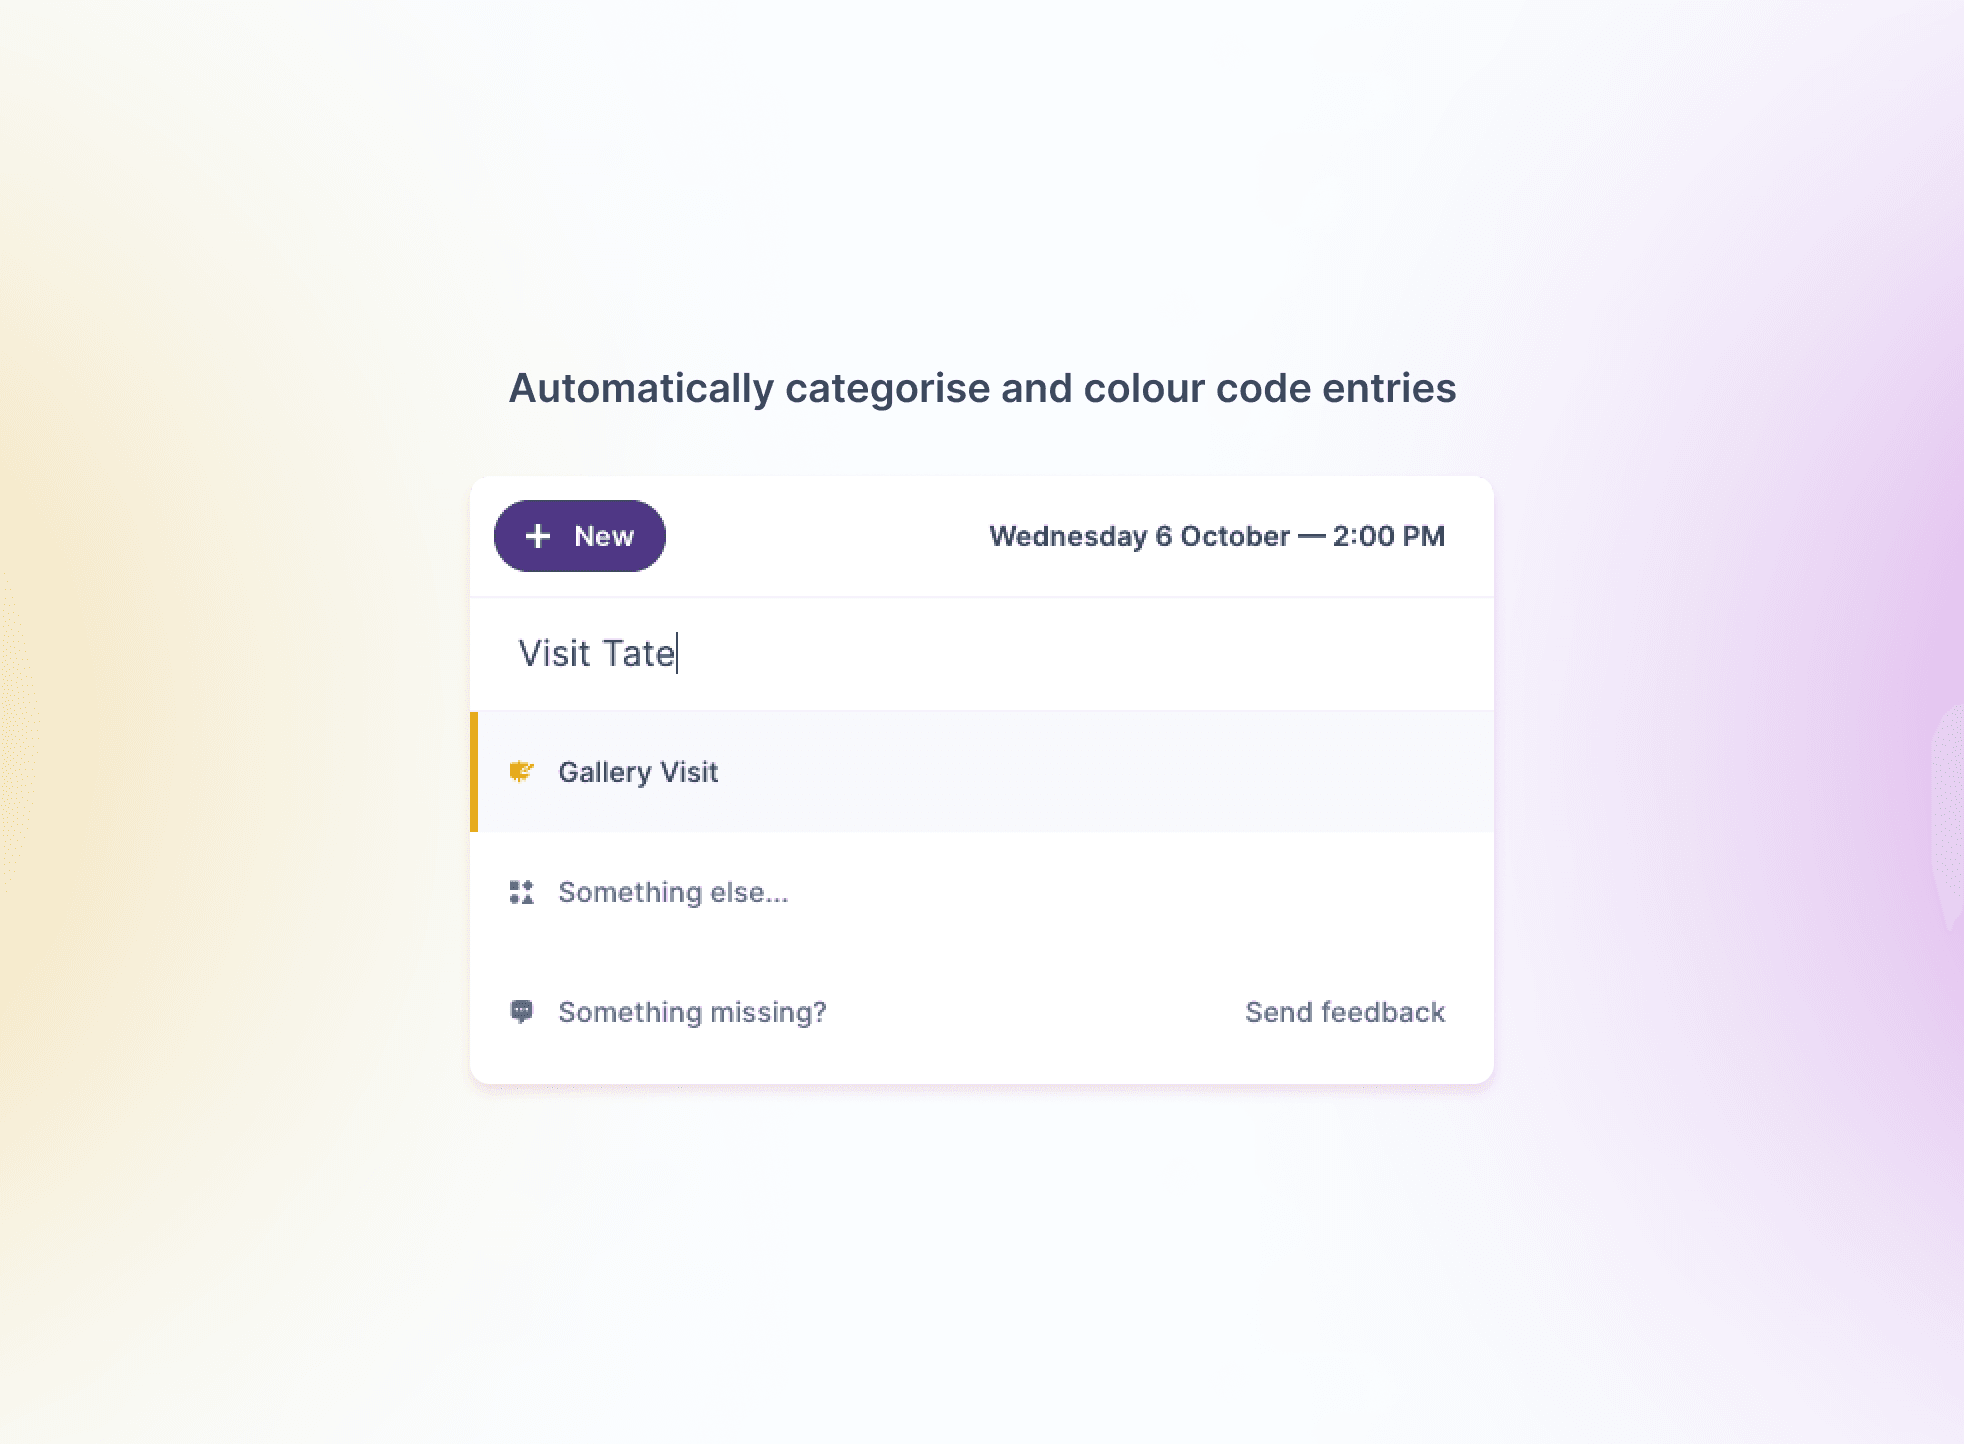Click the orange colour bar on Gallery Visit
Screen dimensions: 1964x1444
[474, 772]
